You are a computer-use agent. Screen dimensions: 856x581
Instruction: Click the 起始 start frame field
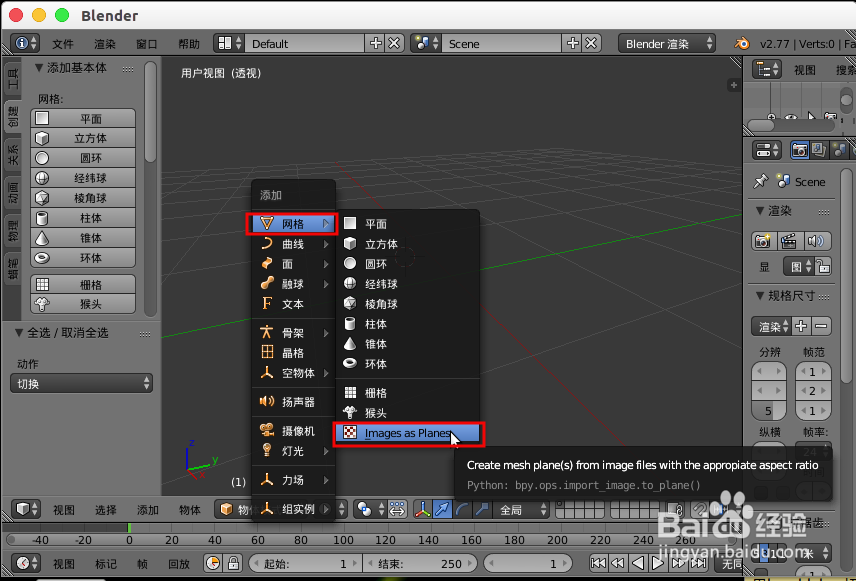305,564
